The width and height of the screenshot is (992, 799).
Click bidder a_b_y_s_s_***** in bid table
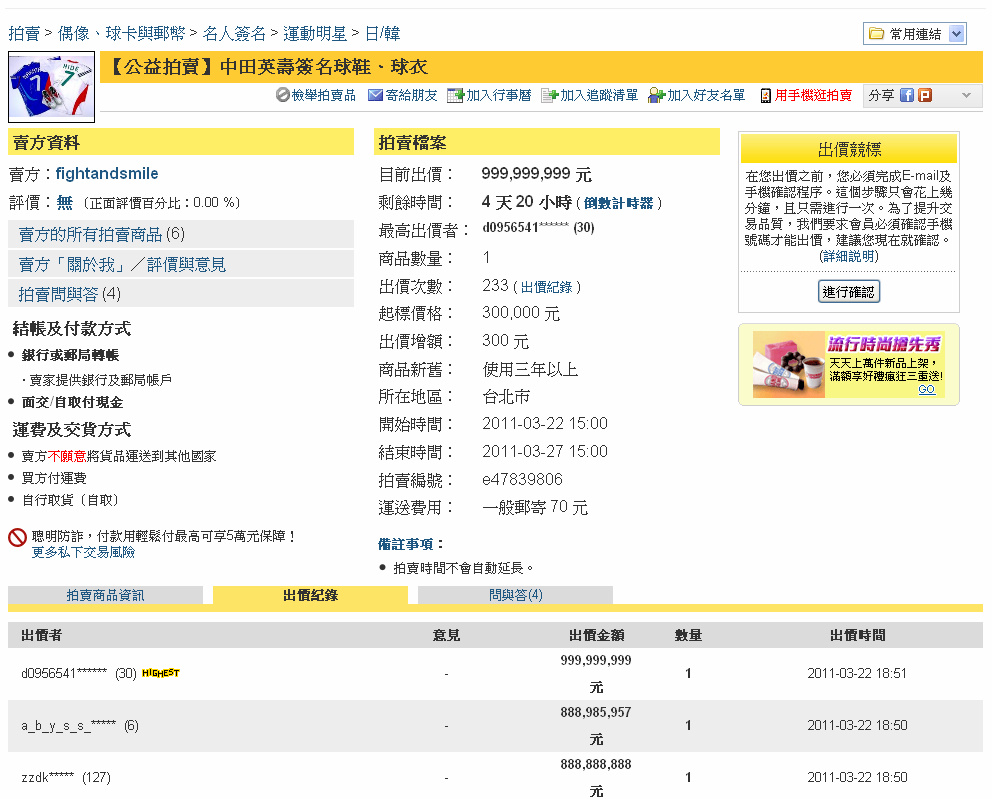pos(68,726)
